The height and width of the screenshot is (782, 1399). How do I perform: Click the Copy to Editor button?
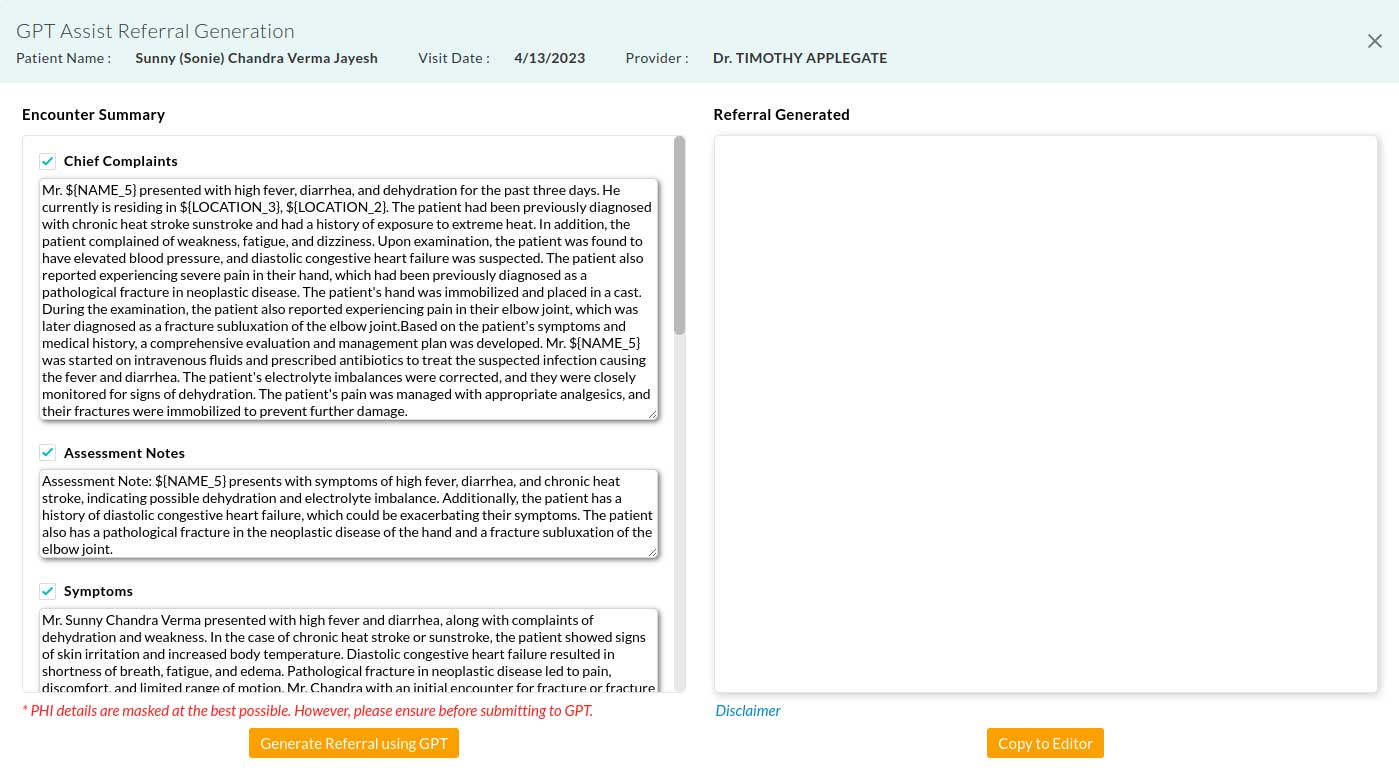[x=1045, y=743]
